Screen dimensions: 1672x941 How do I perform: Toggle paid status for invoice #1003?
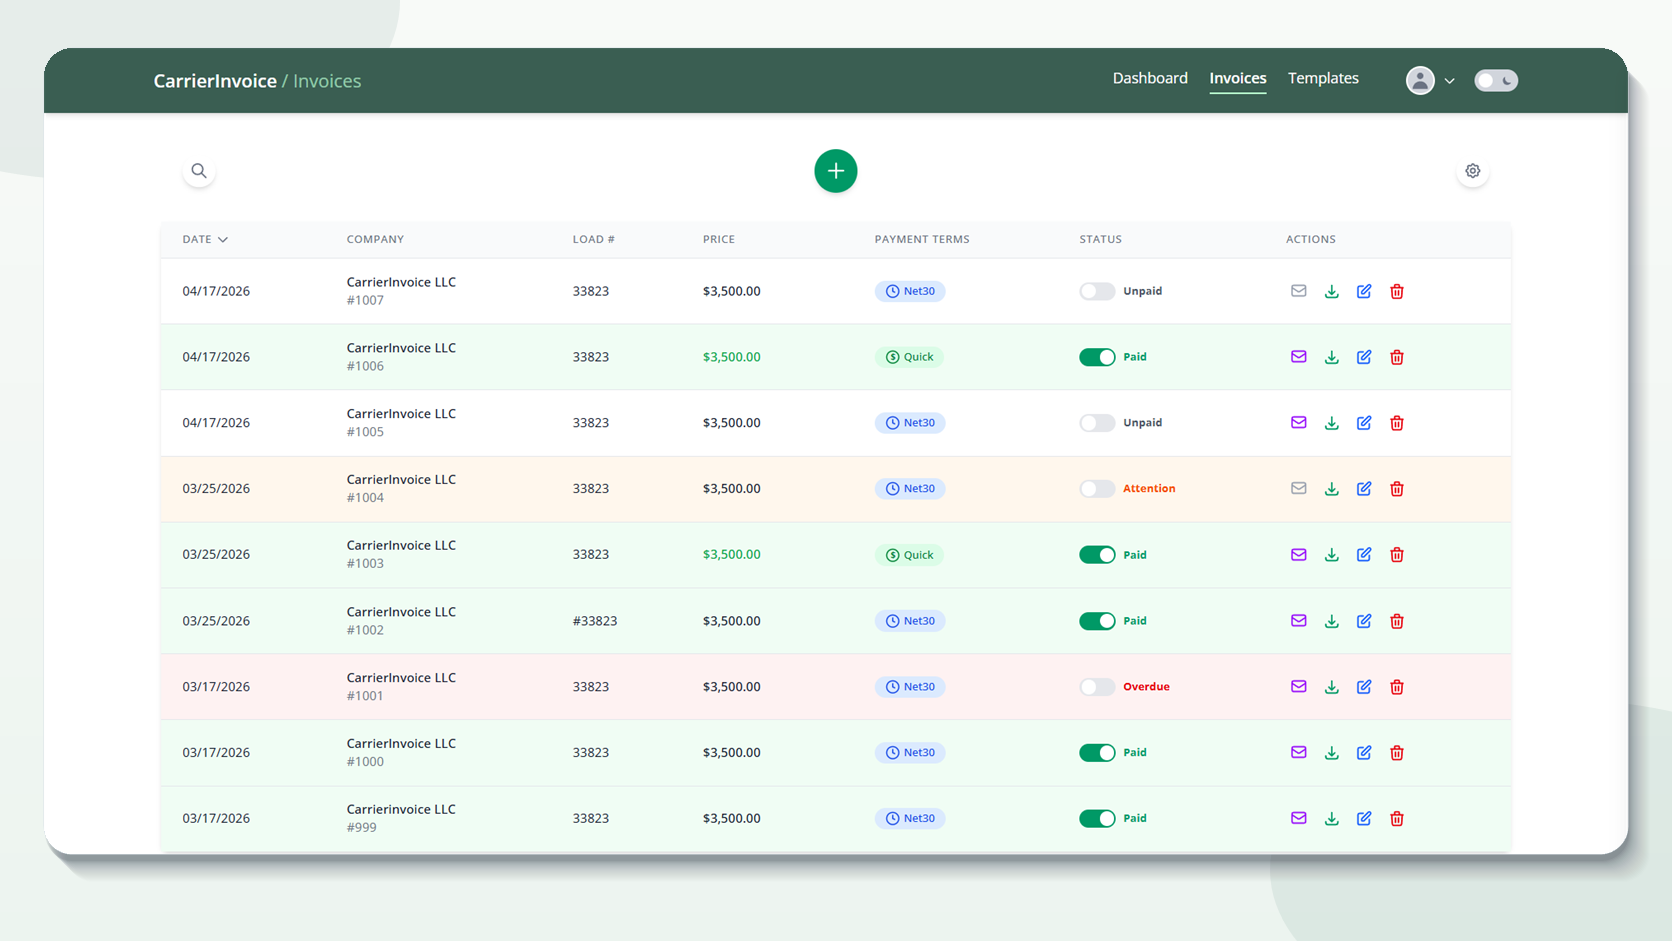pos(1097,555)
